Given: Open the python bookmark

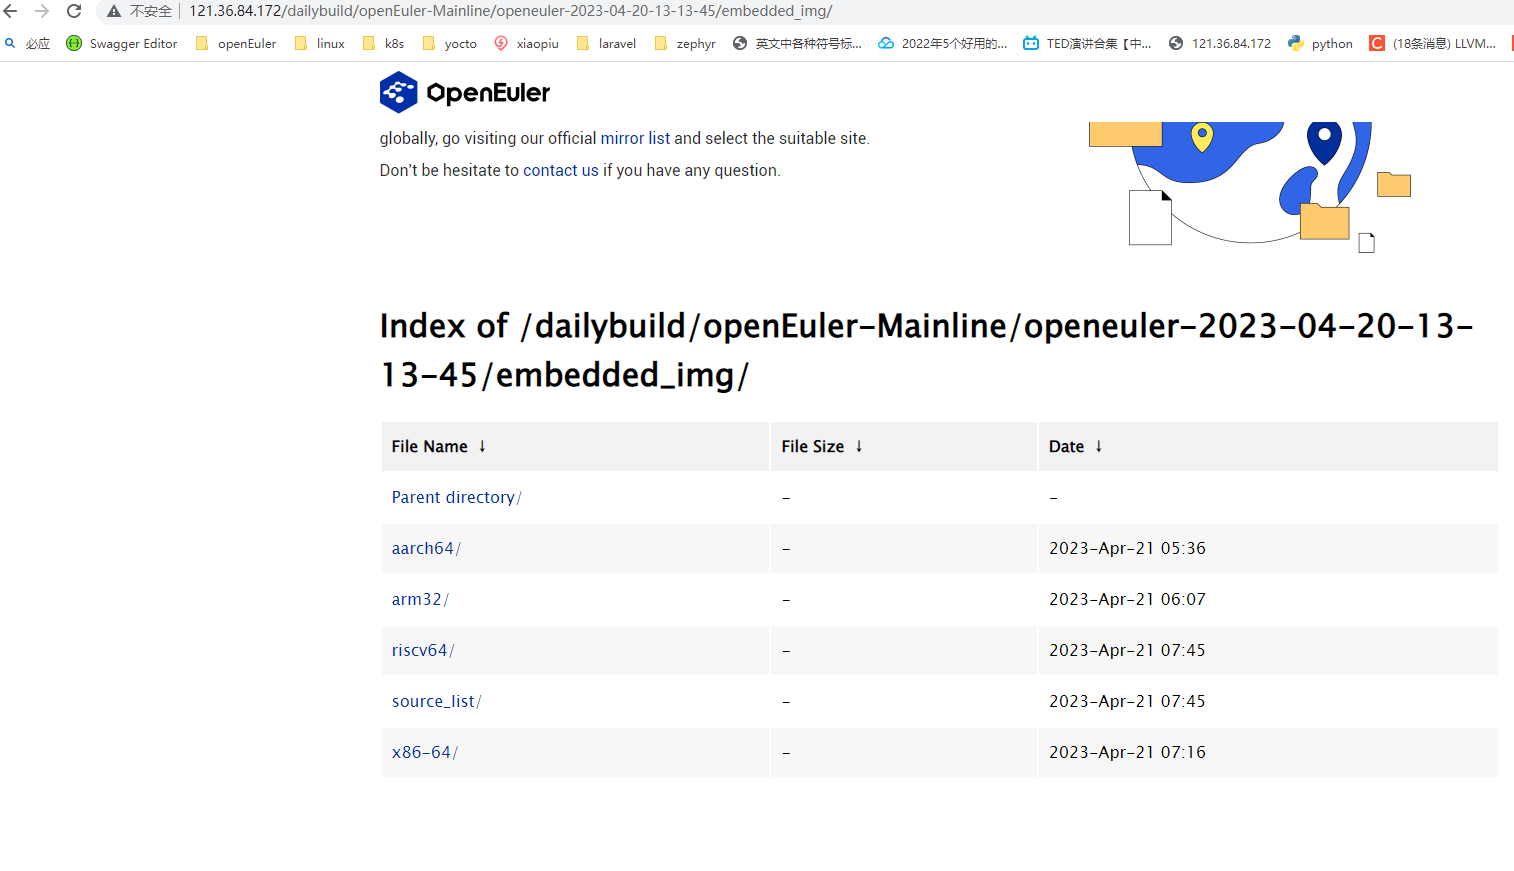Looking at the screenshot, I should [1320, 43].
